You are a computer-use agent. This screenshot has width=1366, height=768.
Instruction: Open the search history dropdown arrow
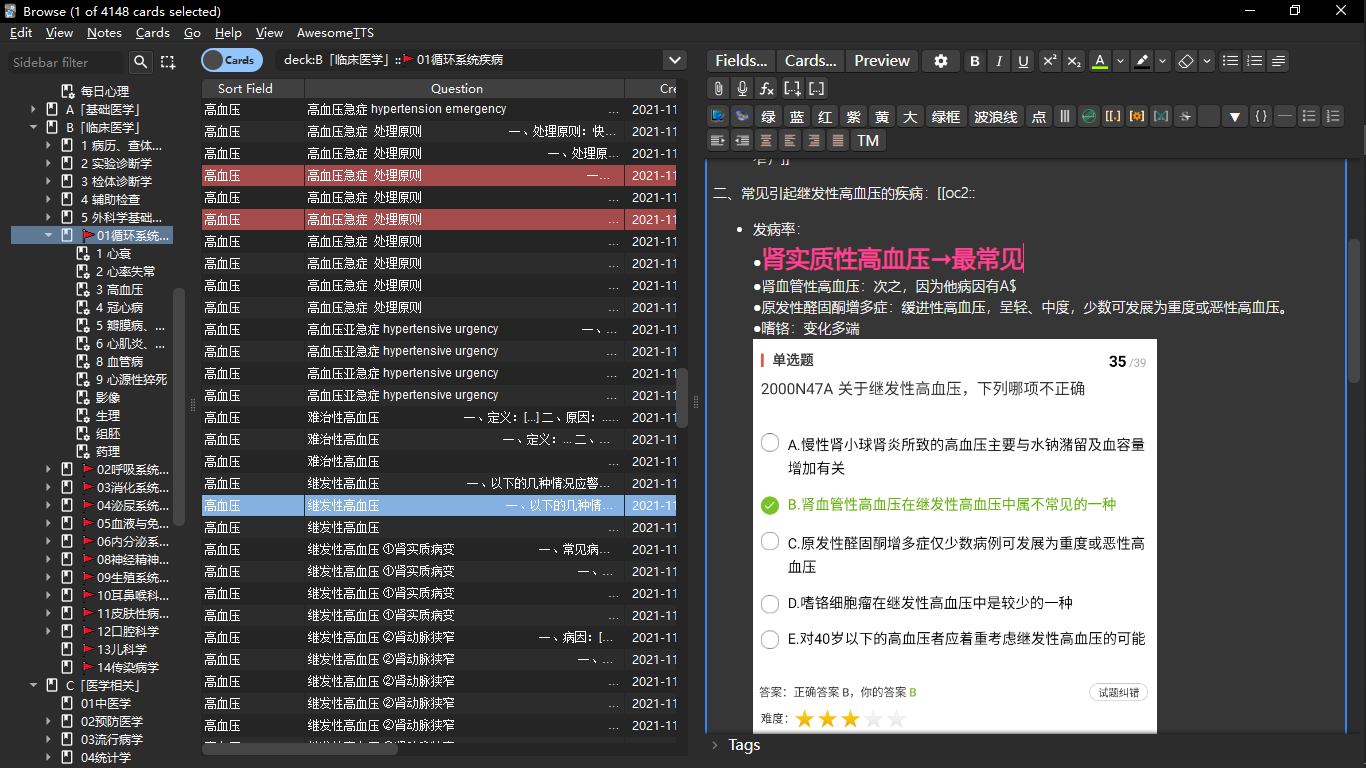coord(675,60)
